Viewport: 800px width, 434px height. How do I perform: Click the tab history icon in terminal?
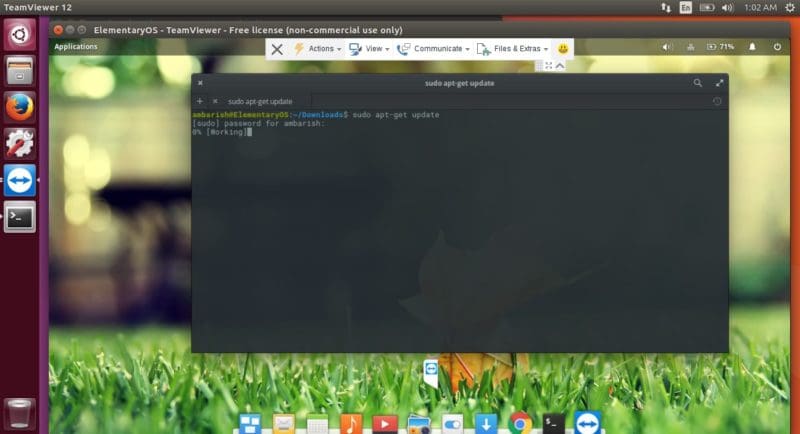point(717,101)
